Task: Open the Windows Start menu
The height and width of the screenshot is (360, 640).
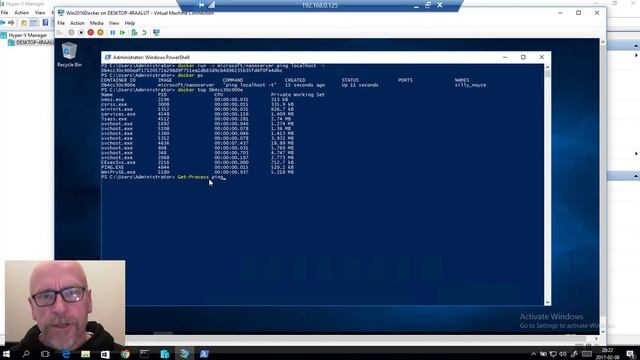Action: coord(6,354)
